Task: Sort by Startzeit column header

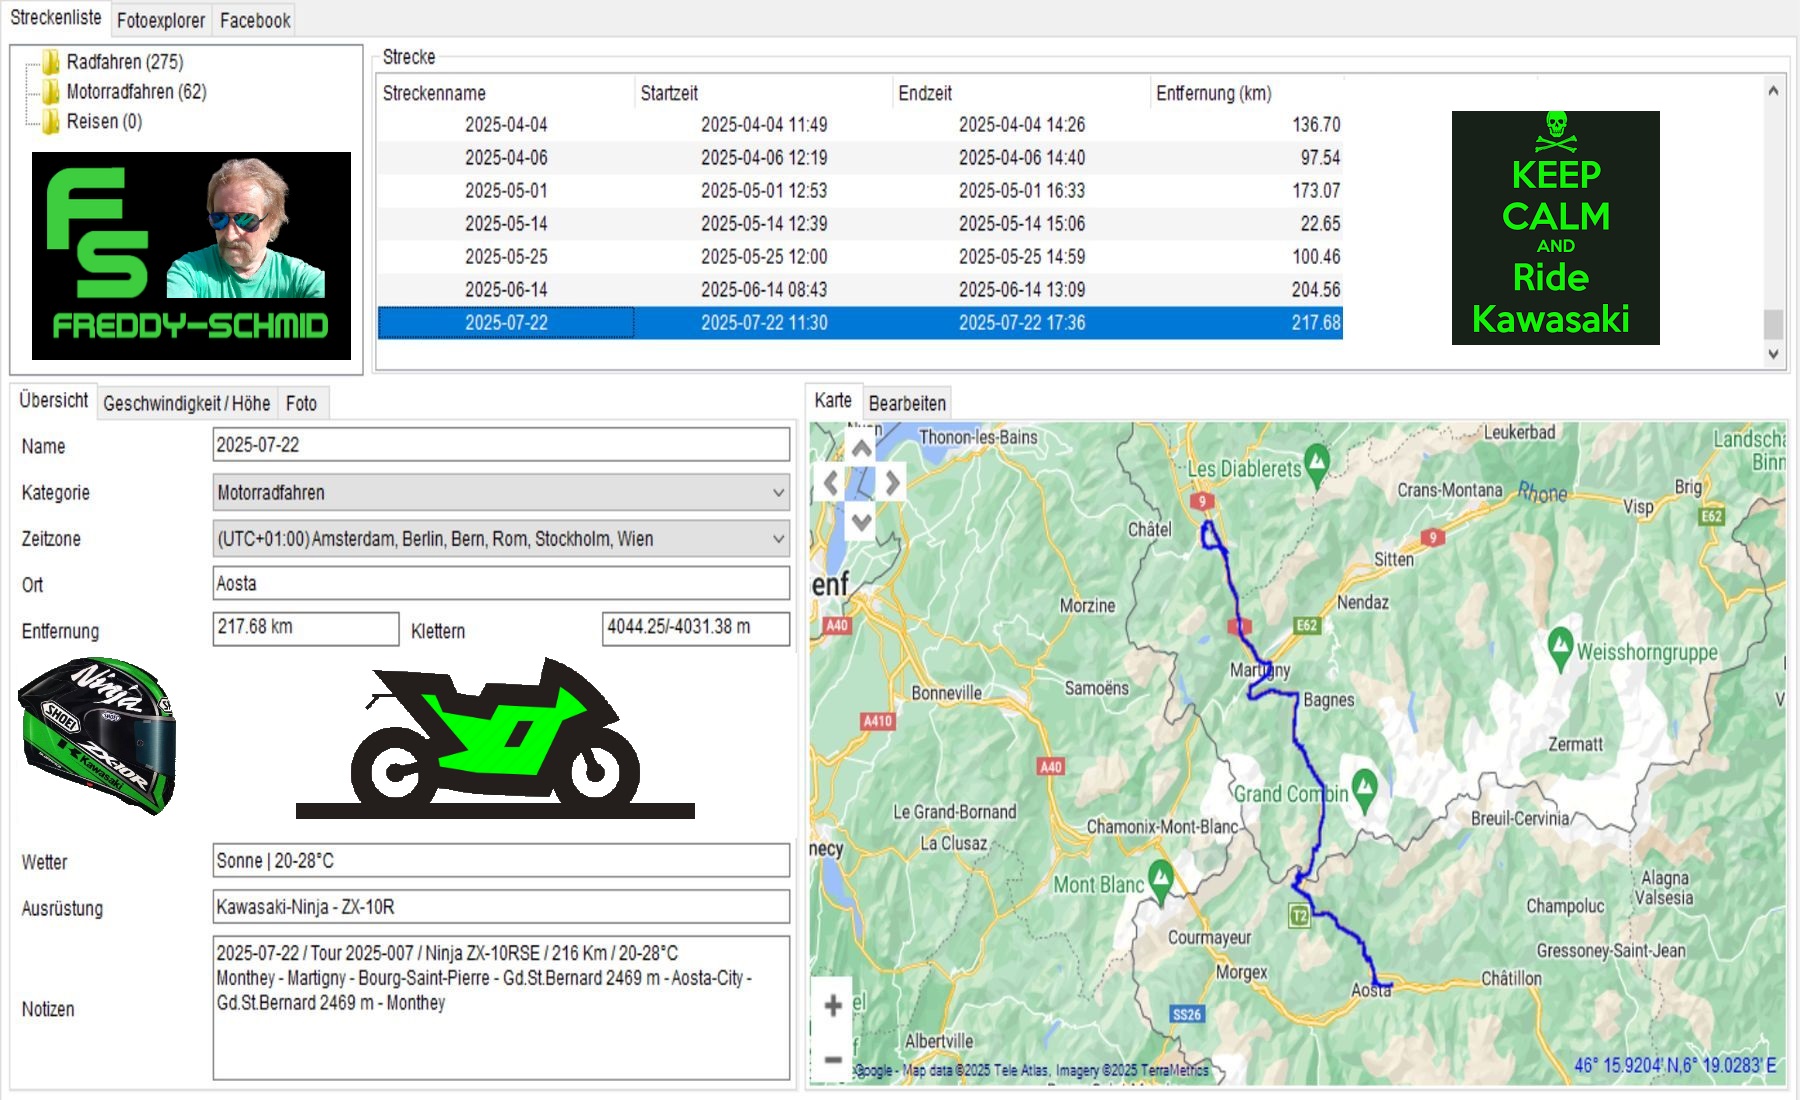Action: [763, 93]
